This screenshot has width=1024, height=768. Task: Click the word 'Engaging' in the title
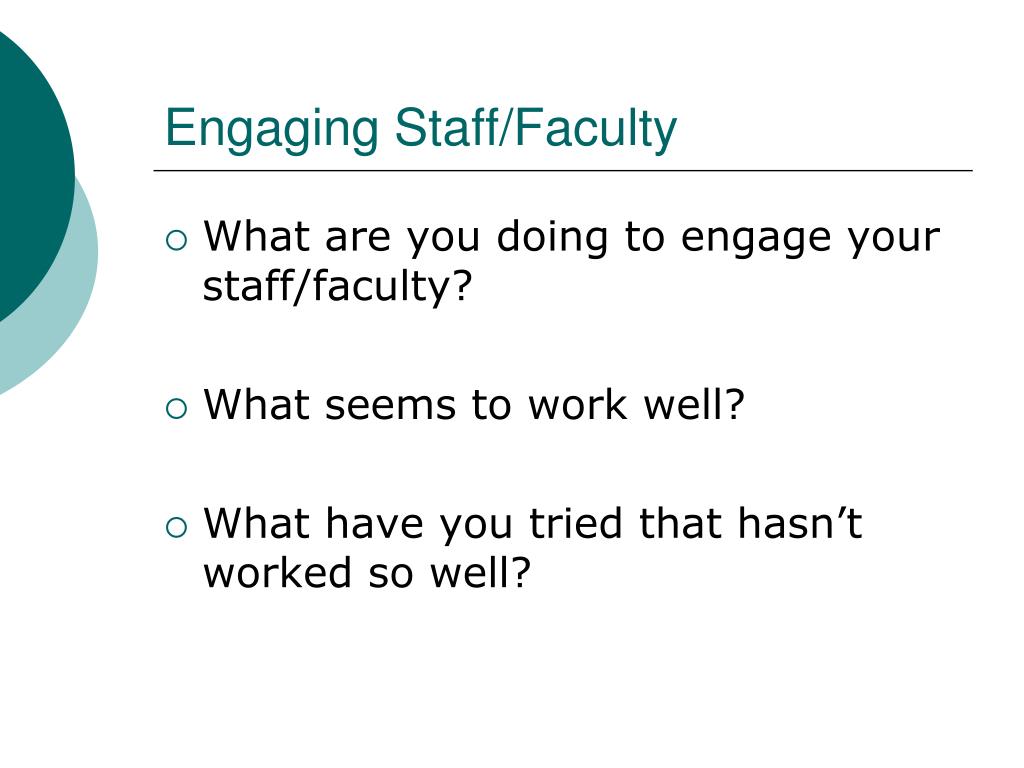click(x=272, y=130)
